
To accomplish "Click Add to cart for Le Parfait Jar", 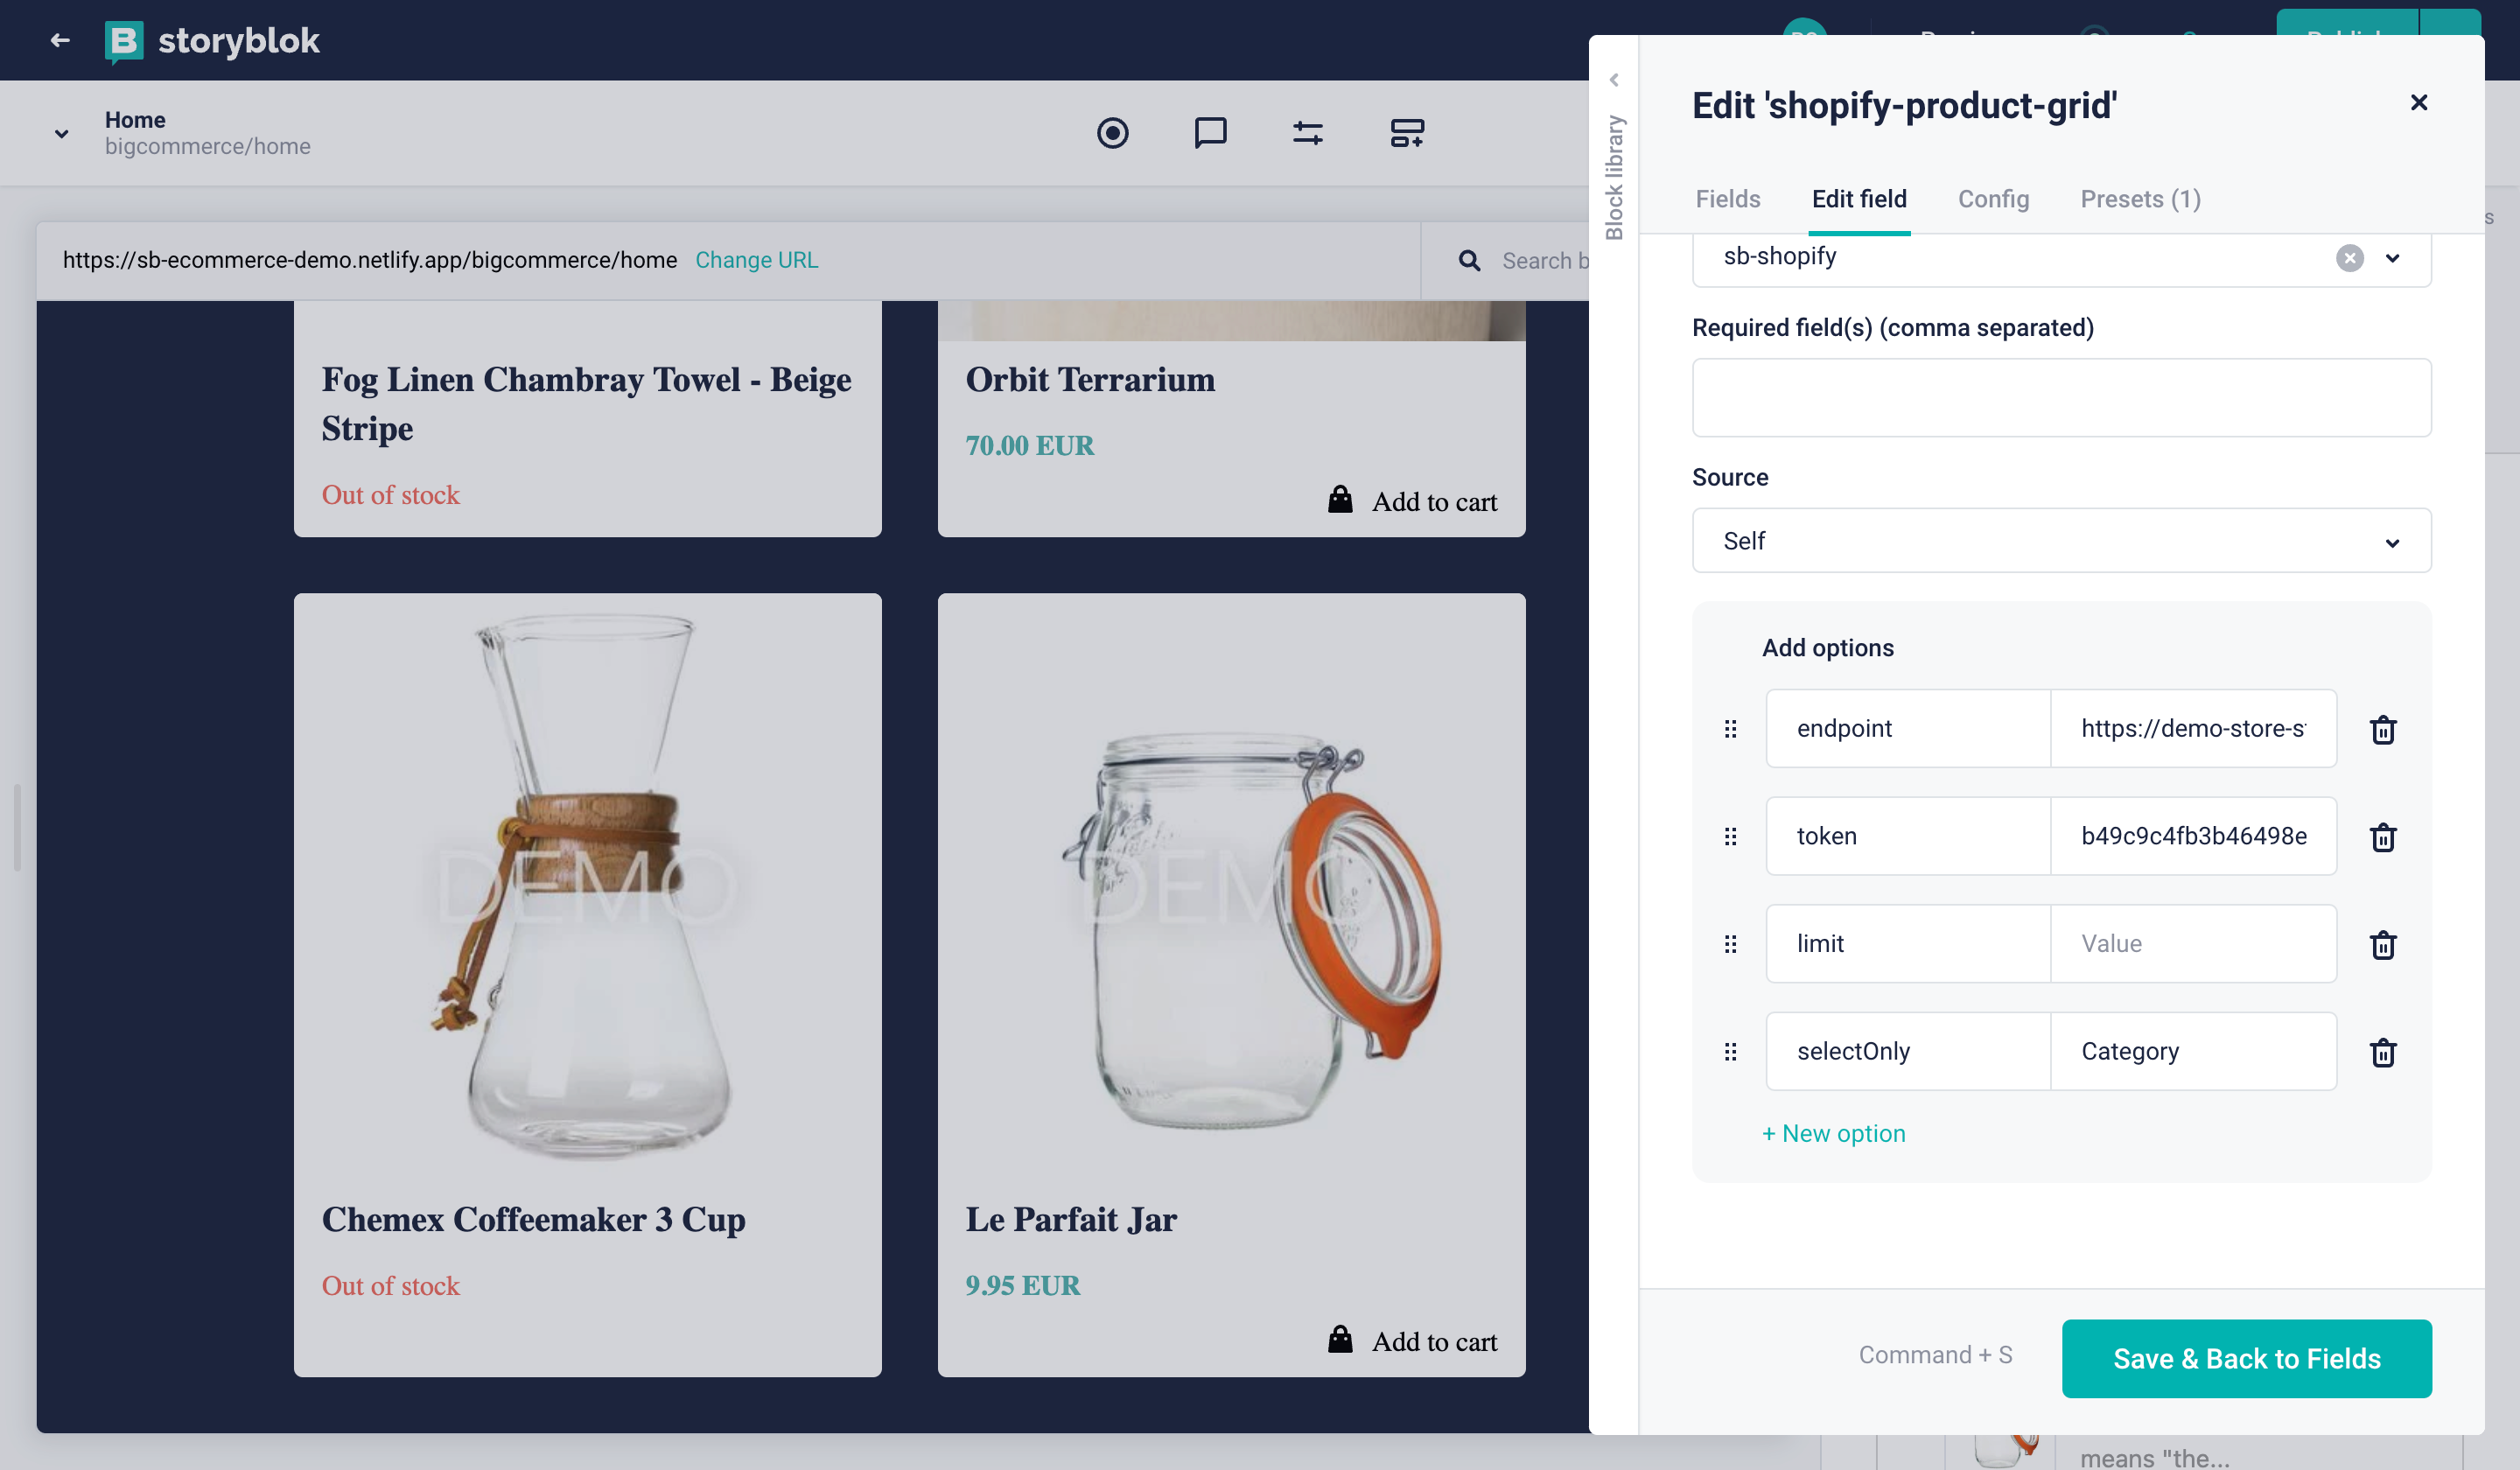I will [1414, 1341].
